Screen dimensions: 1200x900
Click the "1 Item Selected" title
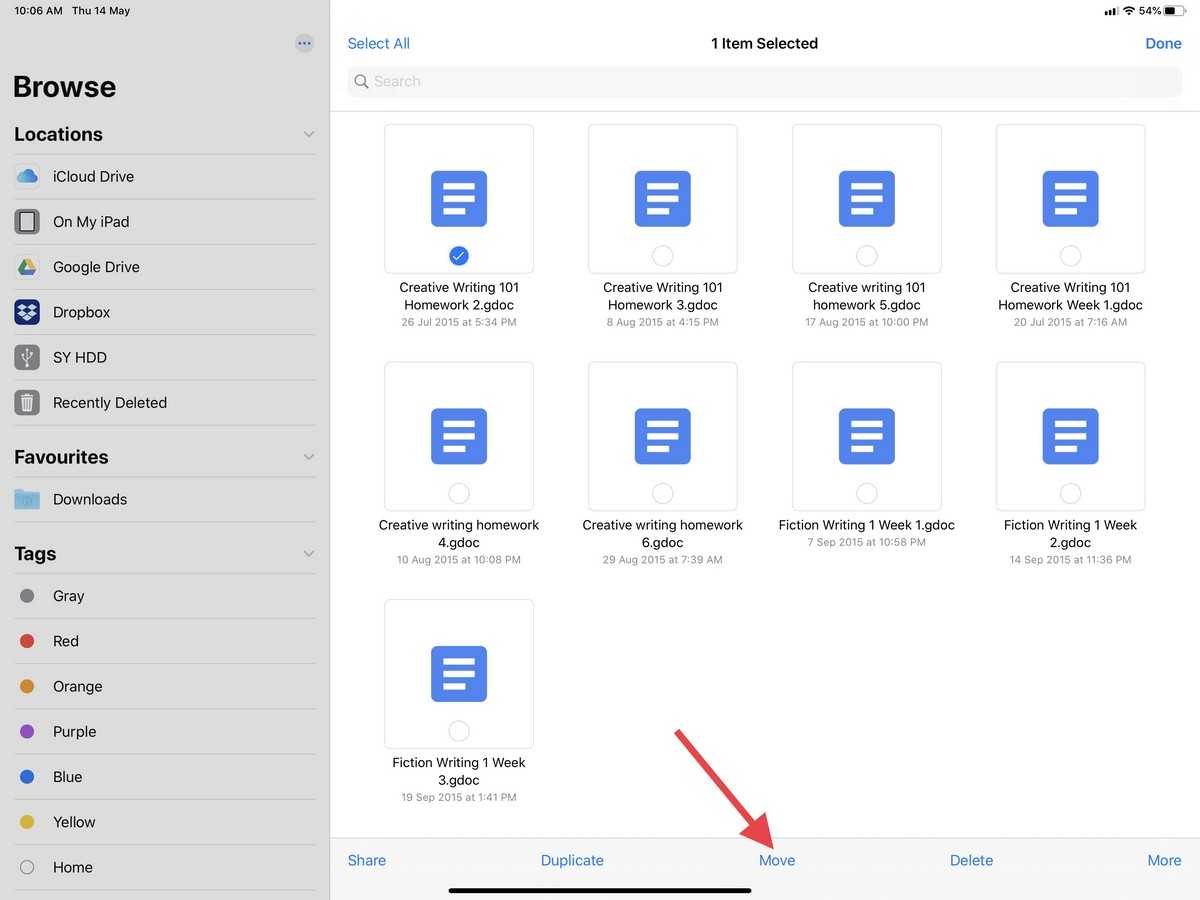(765, 43)
